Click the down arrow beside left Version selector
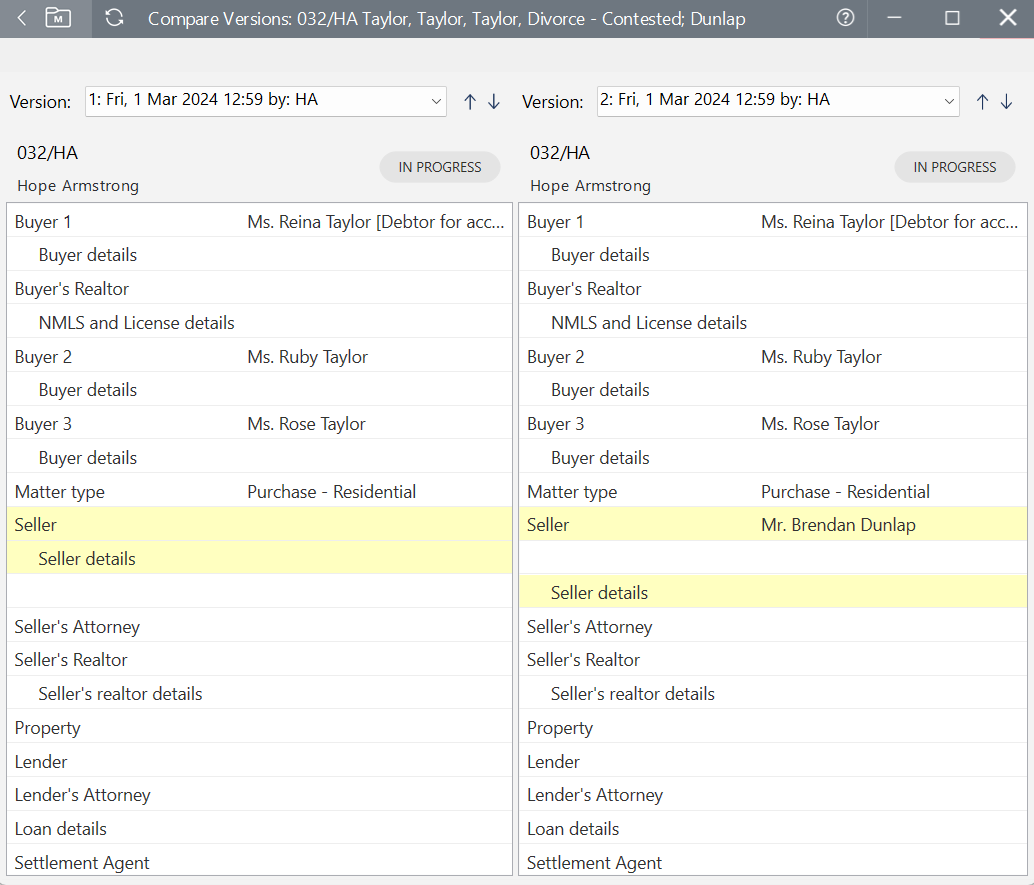 [x=494, y=101]
